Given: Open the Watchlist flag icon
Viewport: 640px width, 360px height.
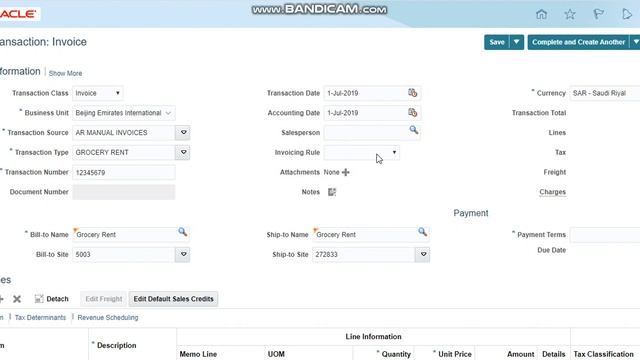Looking at the screenshot, I should [x=598, y=14].
